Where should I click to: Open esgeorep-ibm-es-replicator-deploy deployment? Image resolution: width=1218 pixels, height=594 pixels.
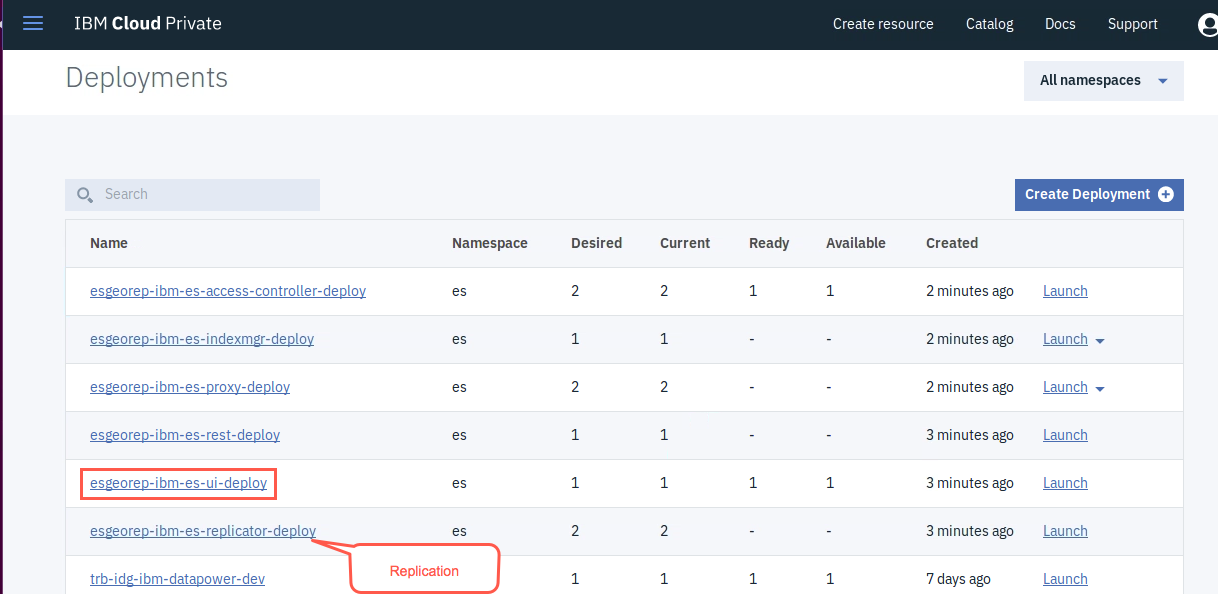tap(203, 531)
